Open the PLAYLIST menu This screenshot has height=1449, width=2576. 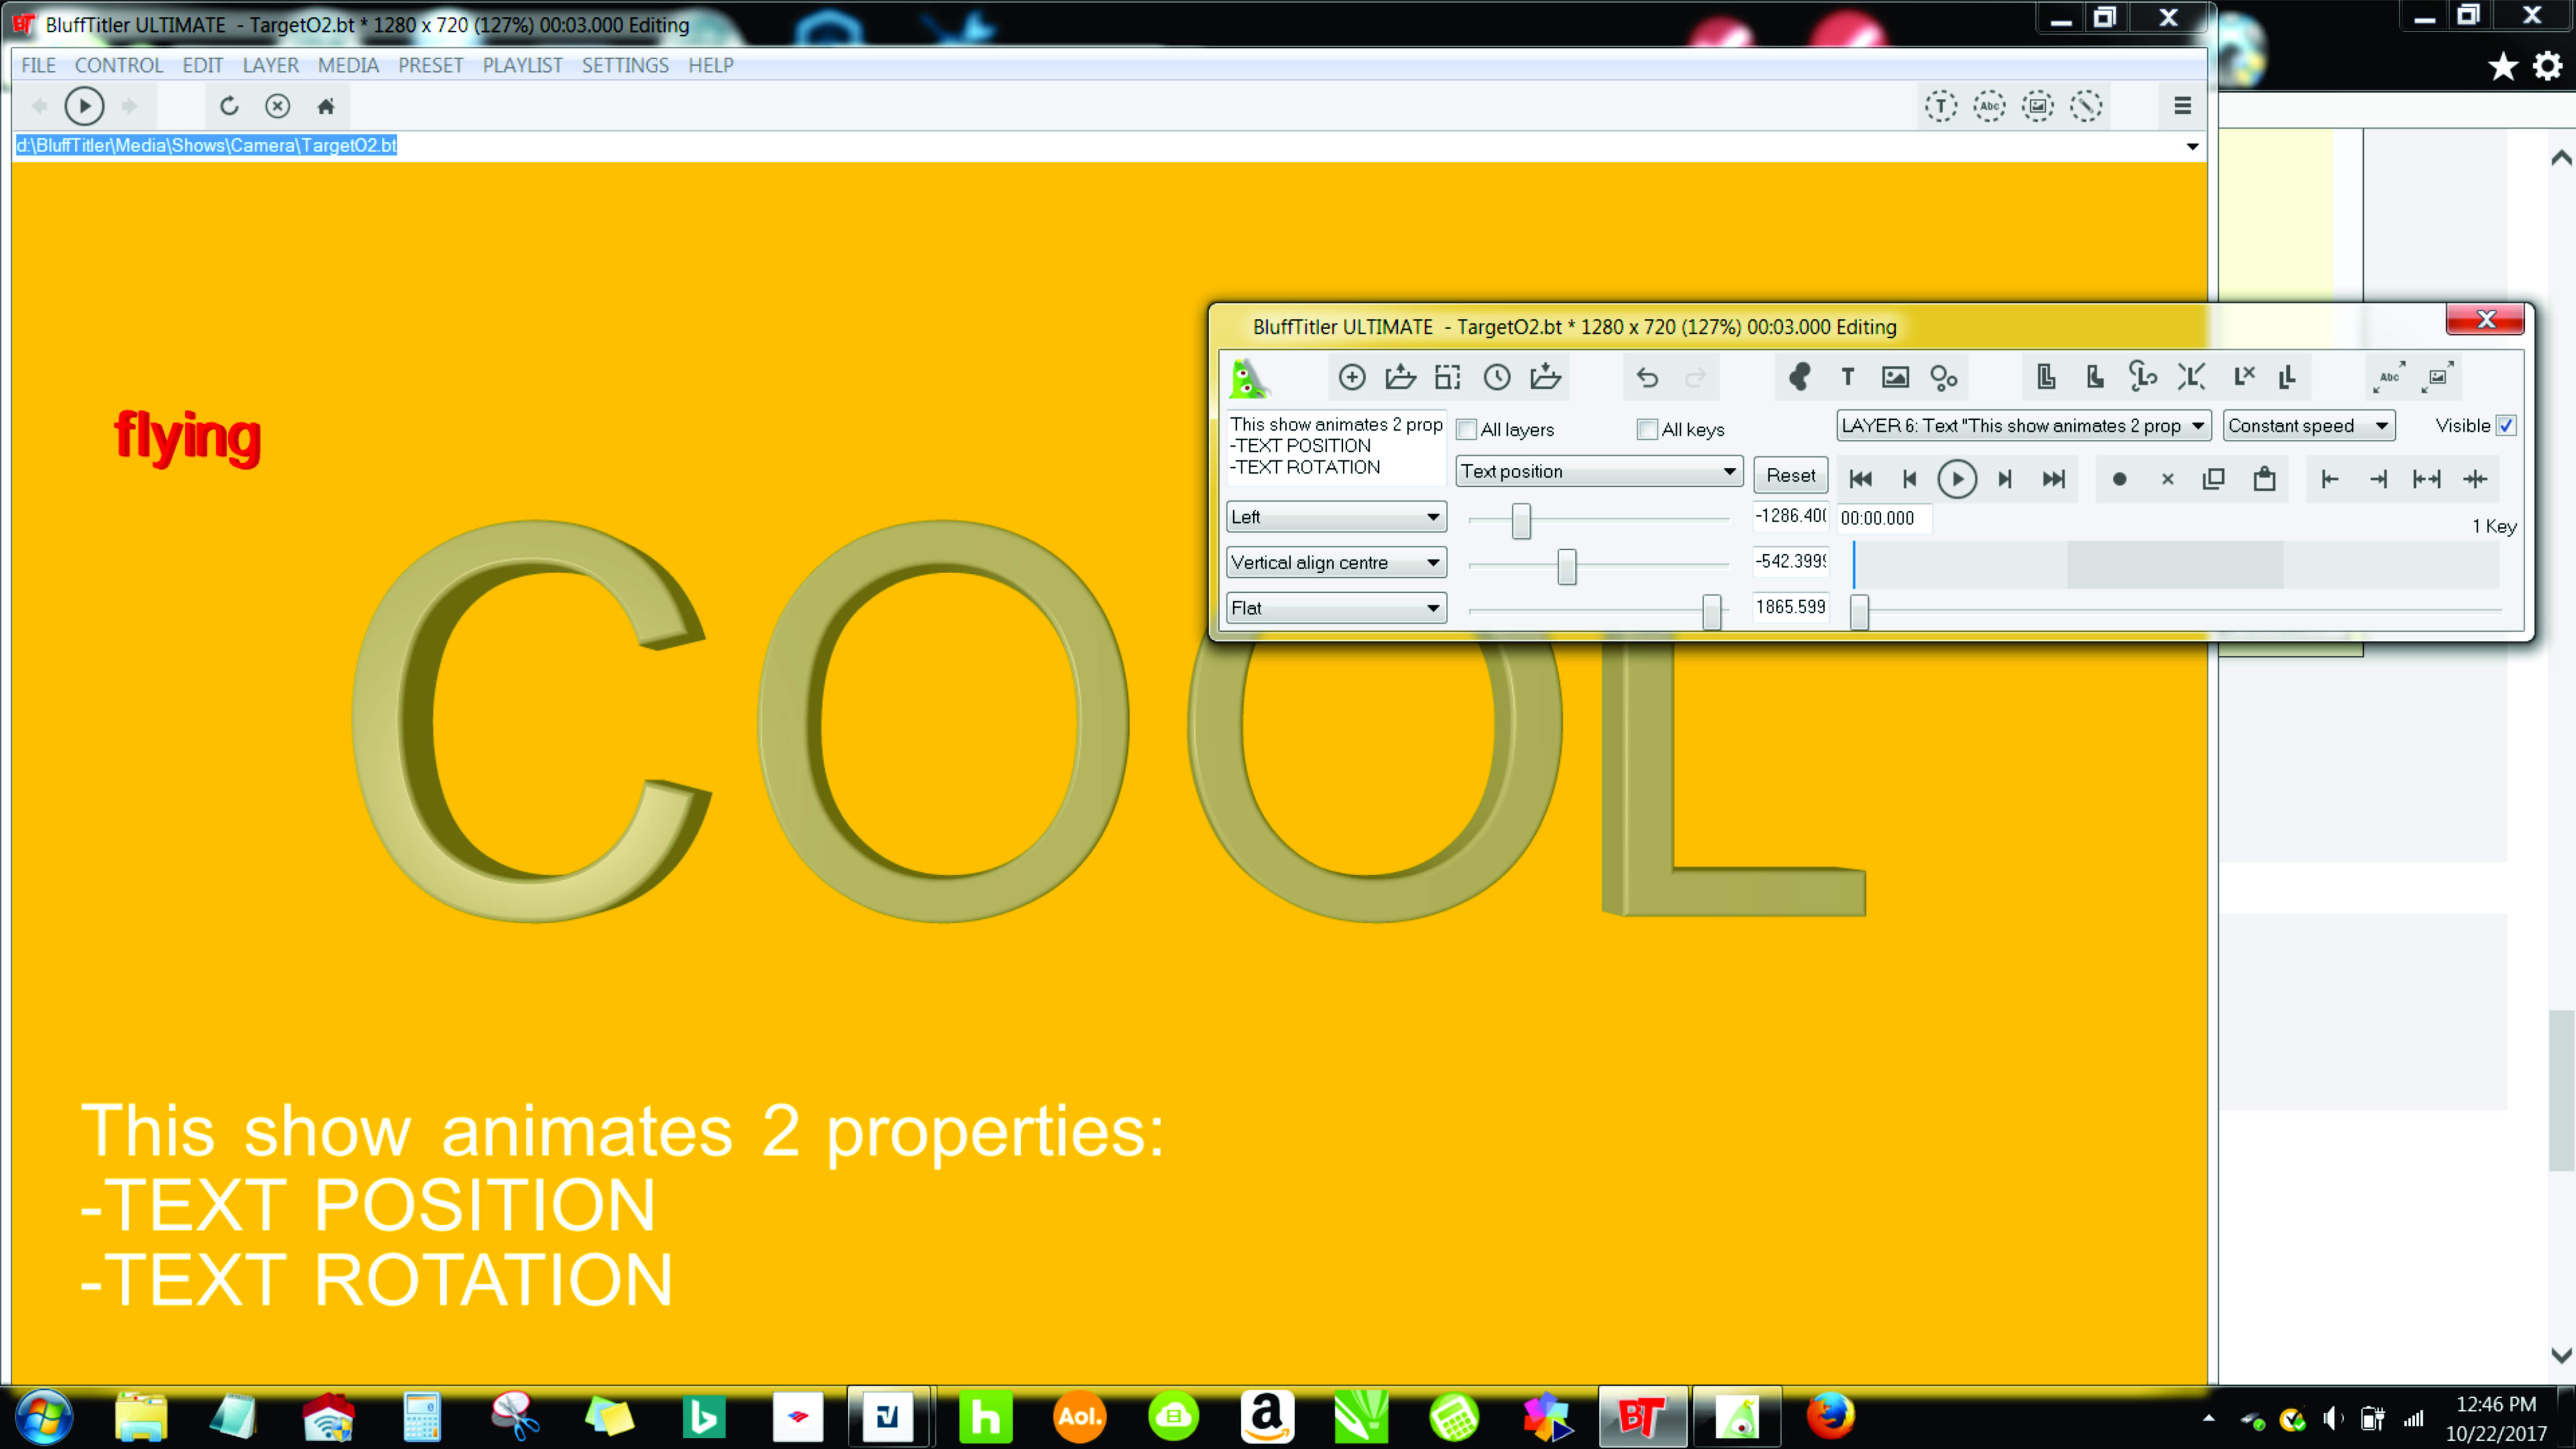[x=522, y=65]
